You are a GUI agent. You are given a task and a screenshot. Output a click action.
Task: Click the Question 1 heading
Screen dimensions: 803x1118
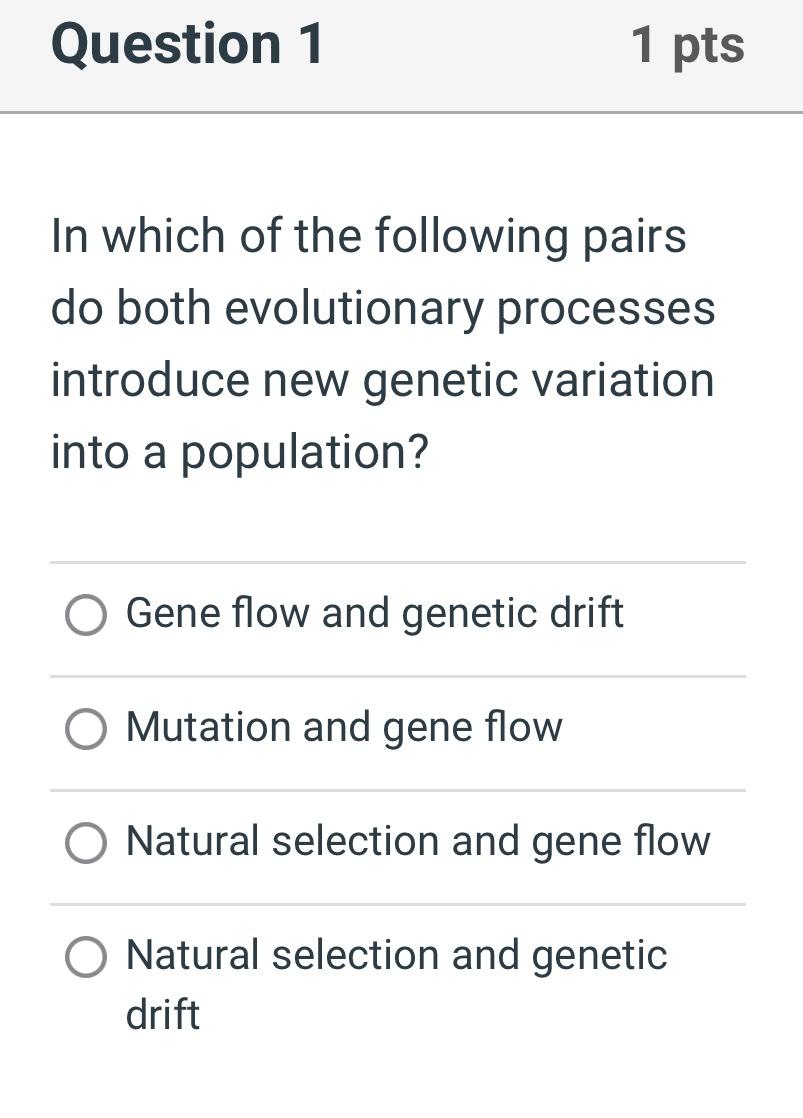pyautogui.click(x=186, y=44)
